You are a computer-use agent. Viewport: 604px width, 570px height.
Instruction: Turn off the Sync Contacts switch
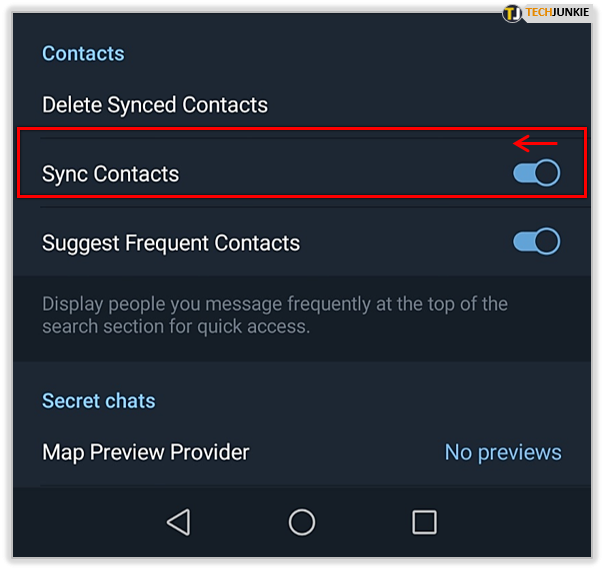pyautogui.click(x=536, y=173)
